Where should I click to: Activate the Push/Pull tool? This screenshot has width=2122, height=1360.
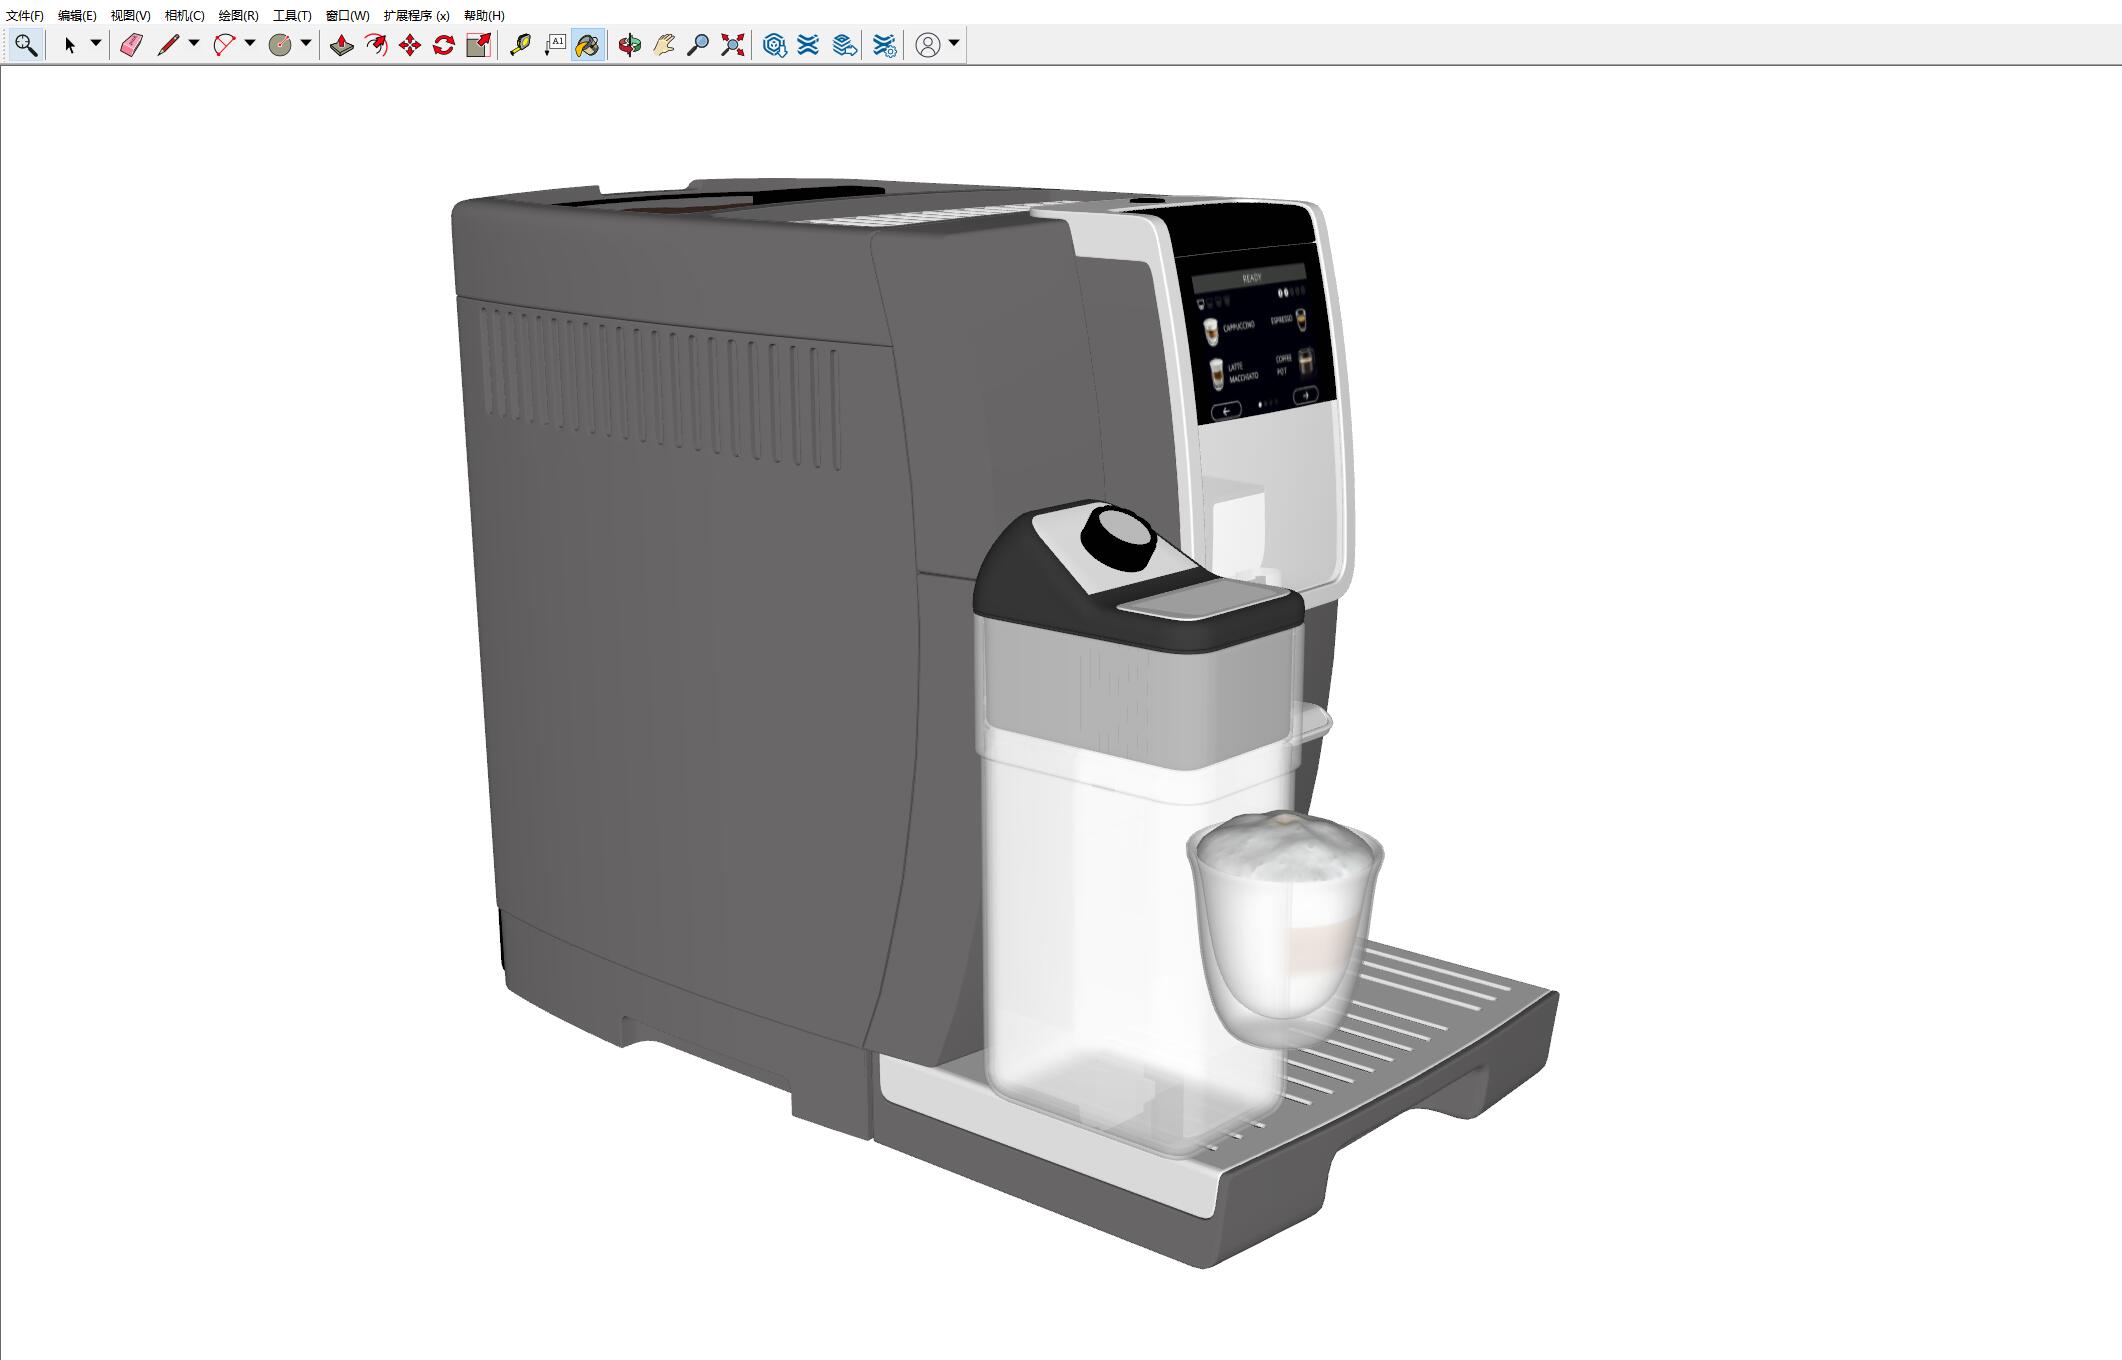(x=341, y=45)
